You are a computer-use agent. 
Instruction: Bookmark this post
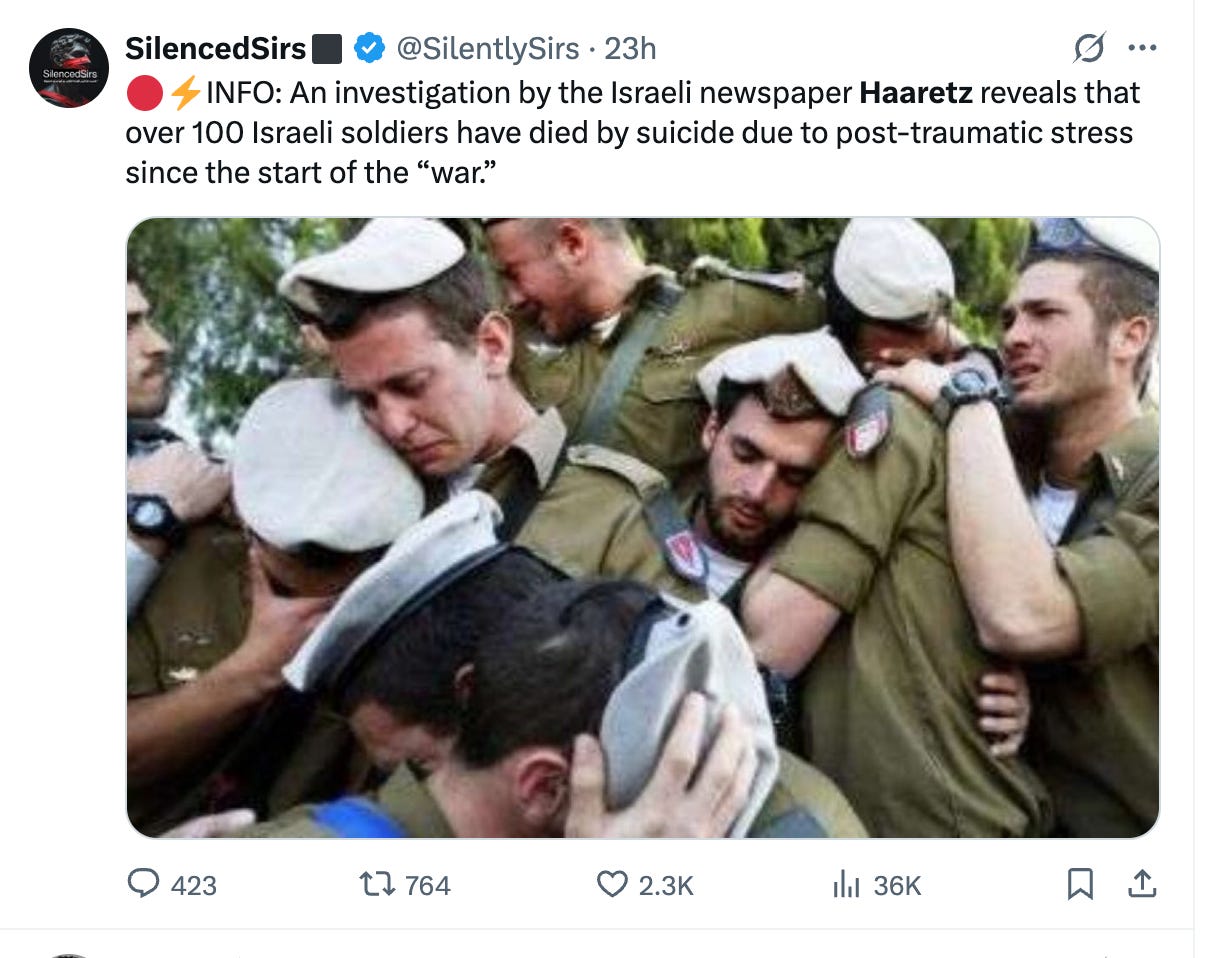1080,884
